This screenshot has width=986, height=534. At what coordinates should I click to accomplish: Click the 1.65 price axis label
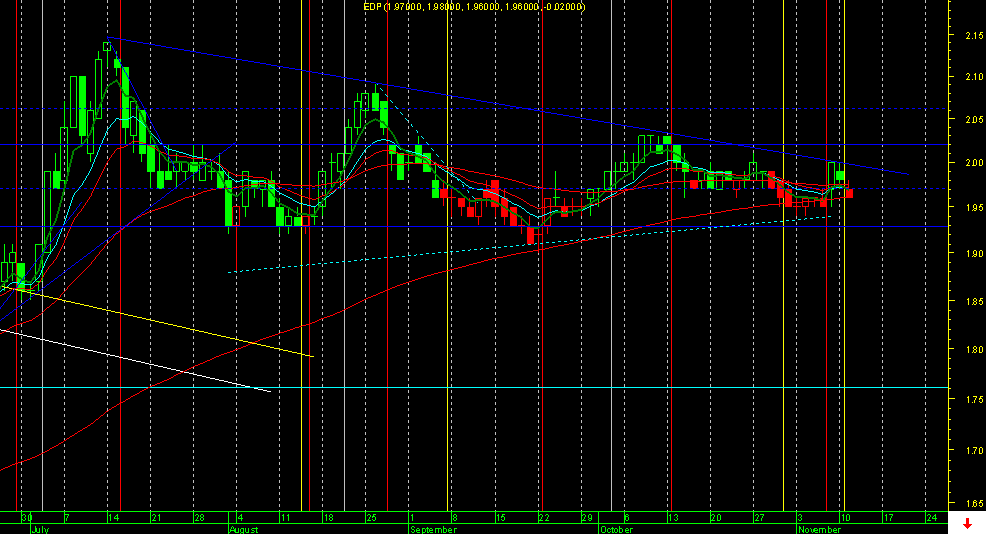[x=974, y=504]
